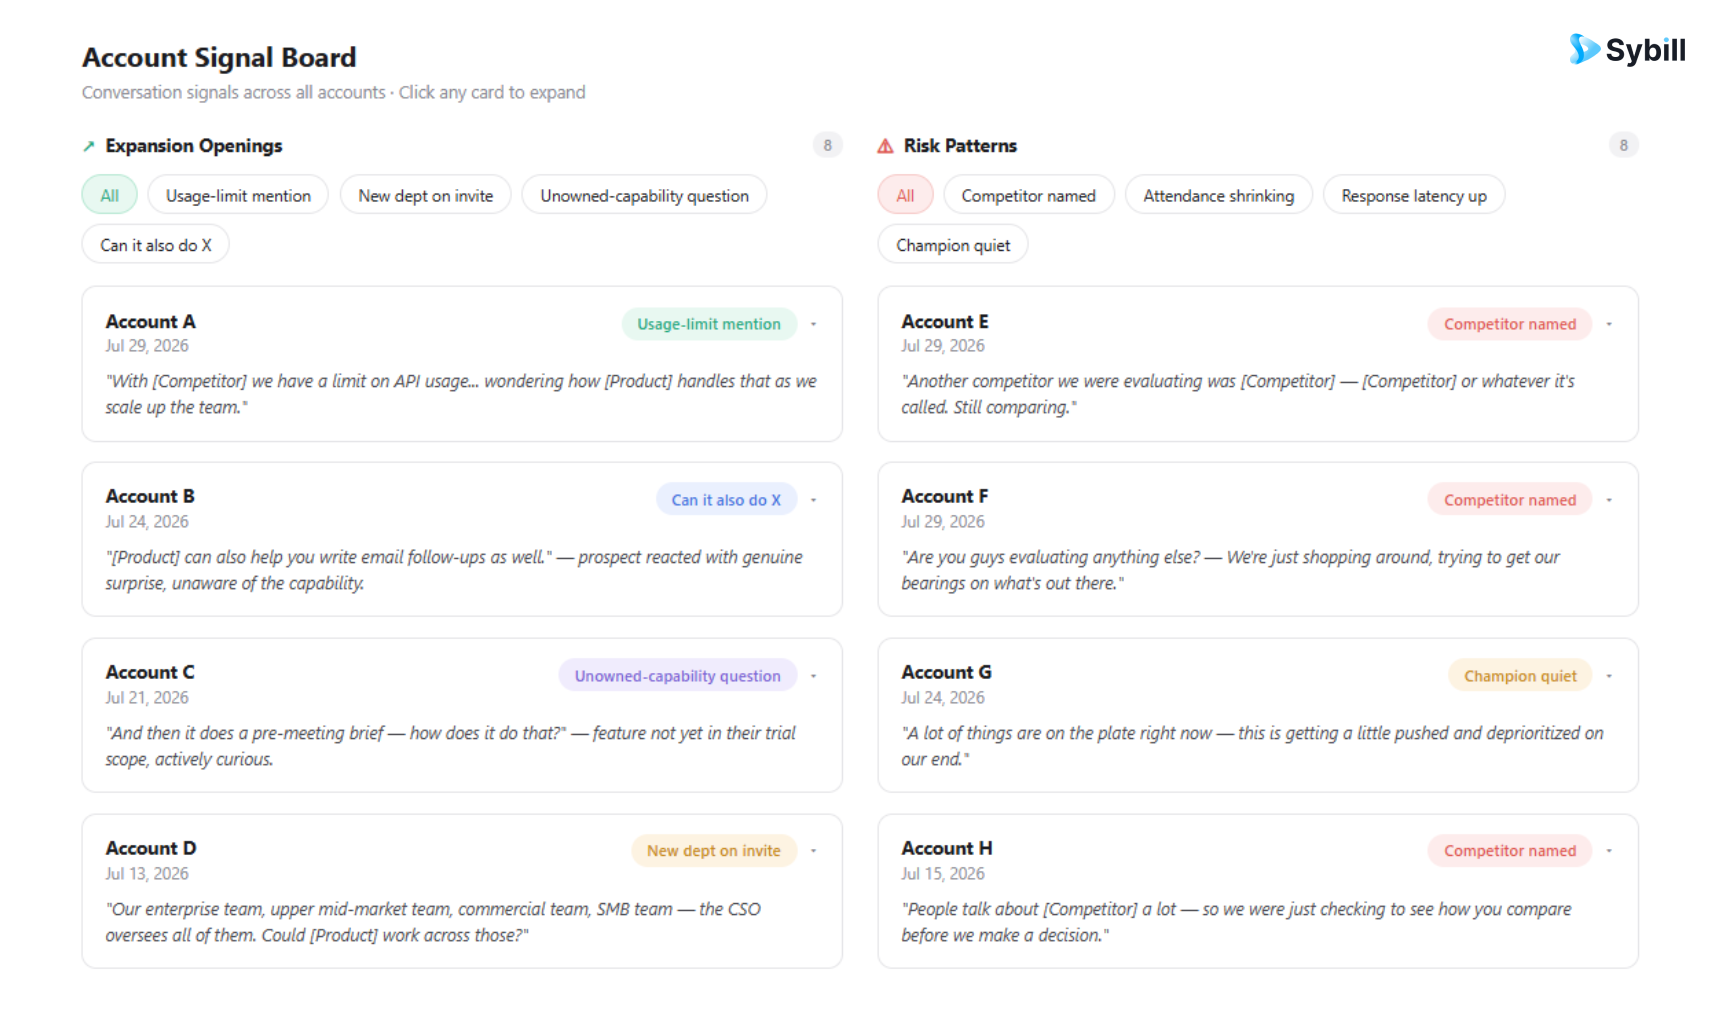Screen dimensions: 1723x1016
Task: Open the Account D card title
Action: [151, 849]
